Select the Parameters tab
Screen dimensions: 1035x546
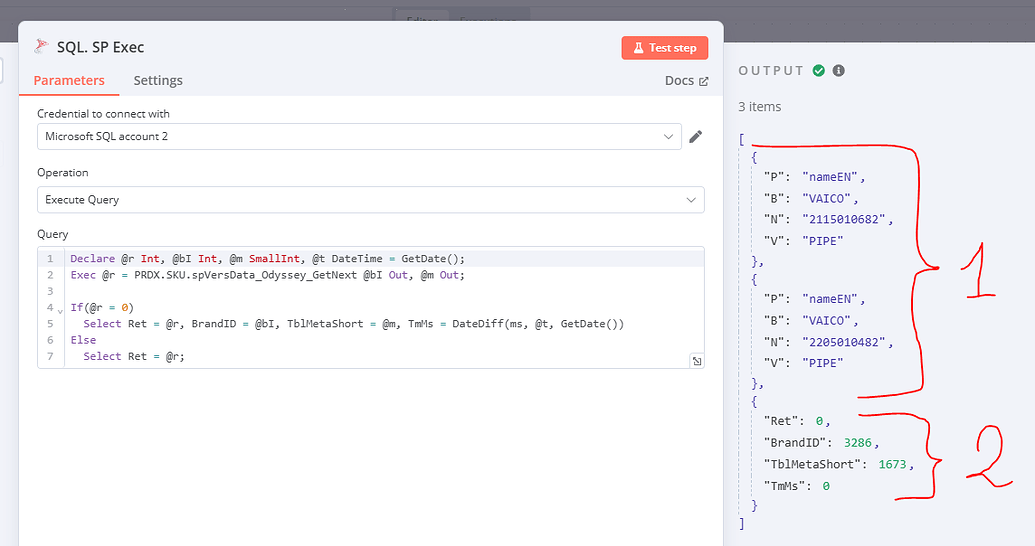click(69, 80)
